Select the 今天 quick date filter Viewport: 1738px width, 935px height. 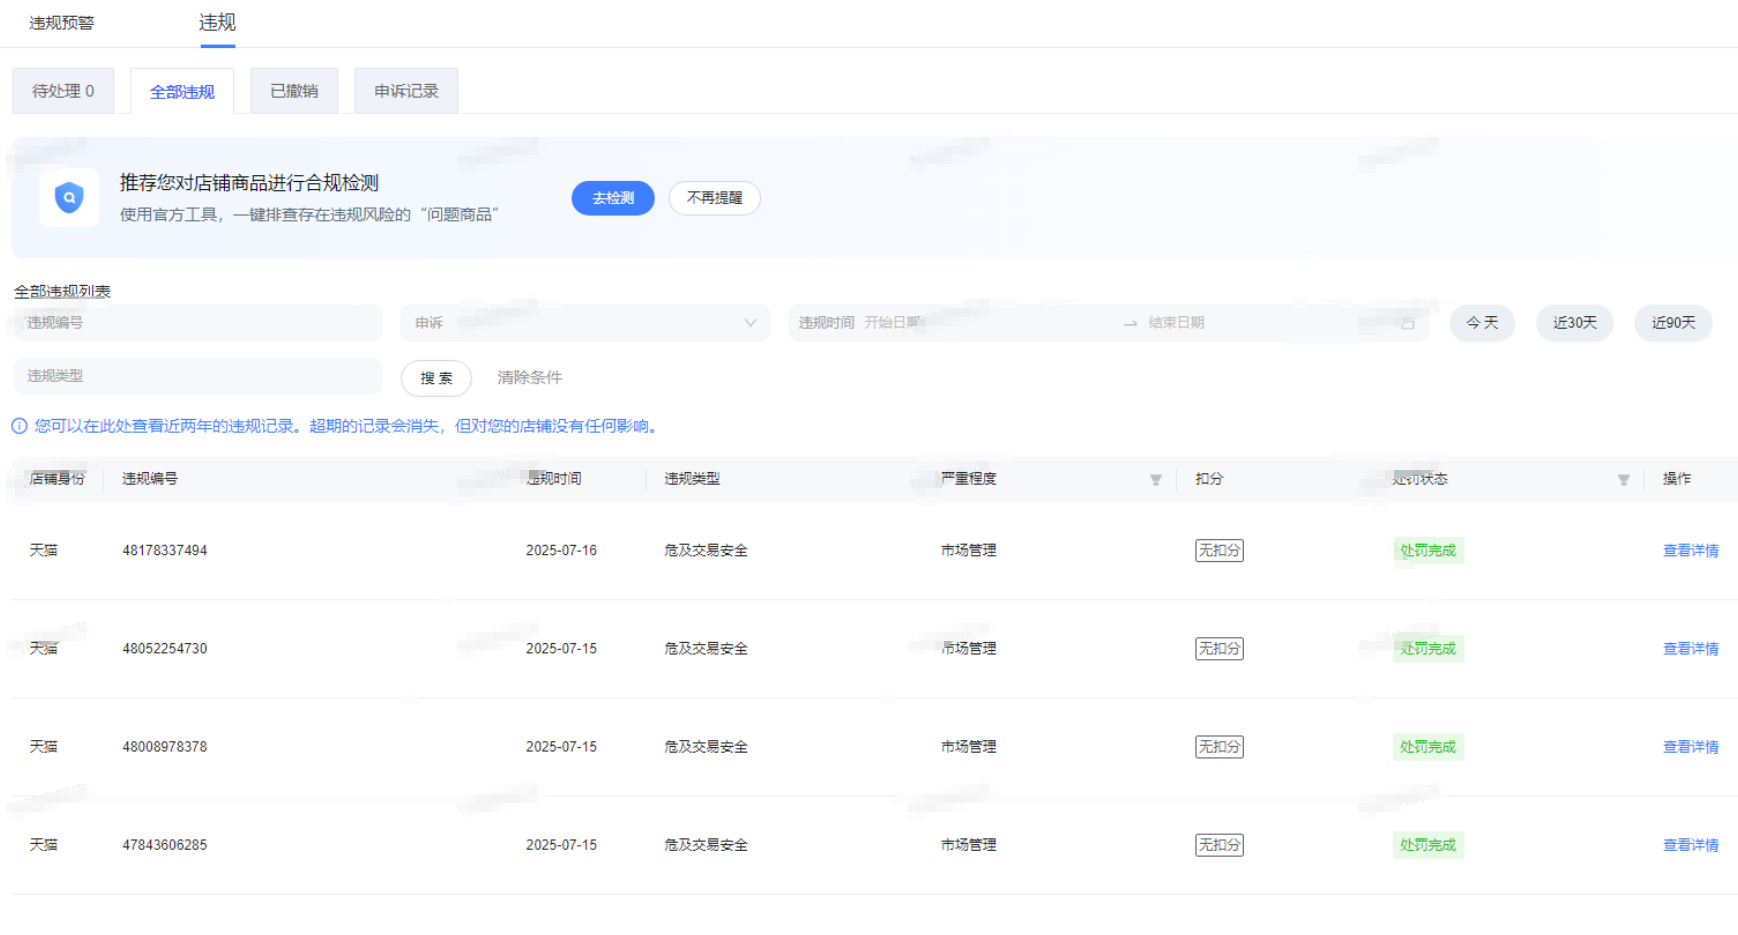[1481, 323]
